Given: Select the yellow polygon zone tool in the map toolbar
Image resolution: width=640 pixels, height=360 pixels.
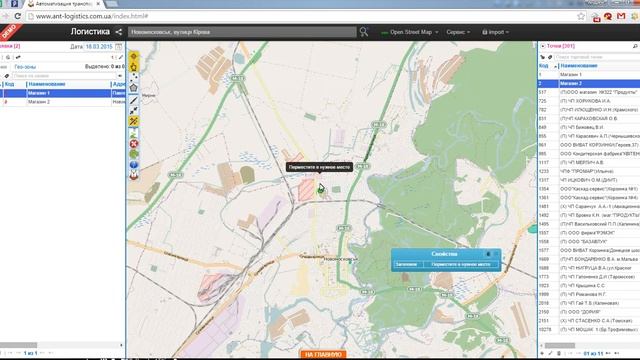Looking at the screenshot, I should tap(134, 67).
